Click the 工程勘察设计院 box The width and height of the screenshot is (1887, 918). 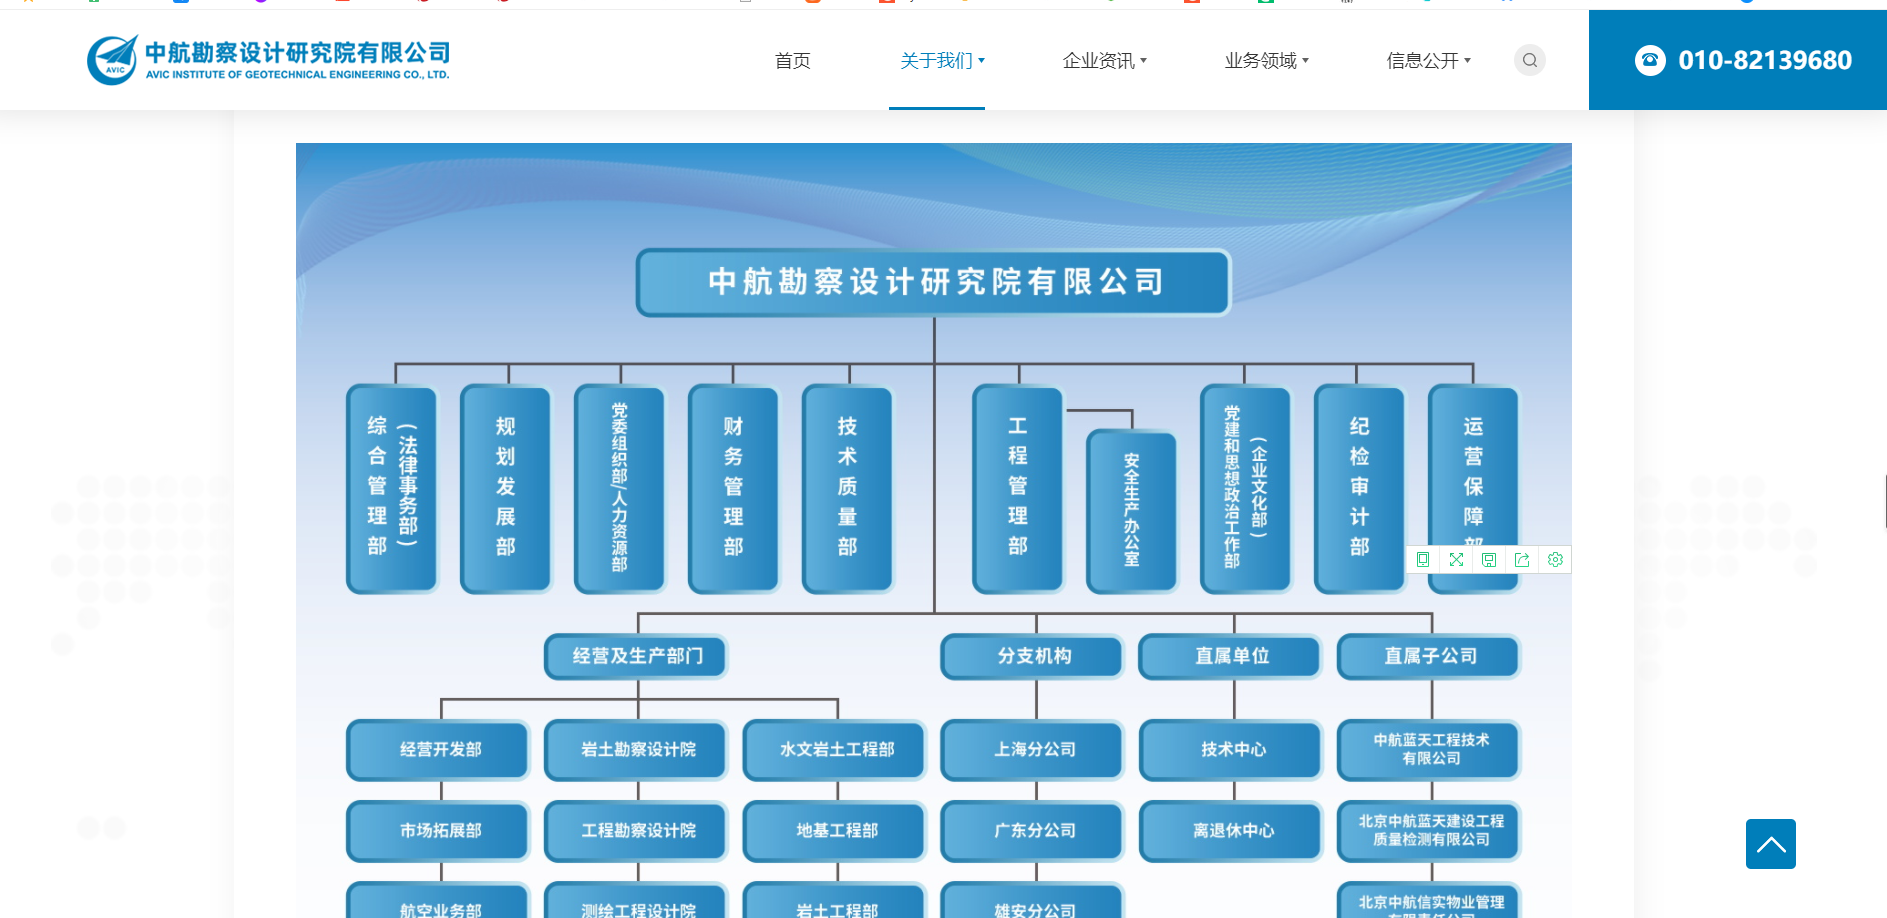click(x=637, y=831)
